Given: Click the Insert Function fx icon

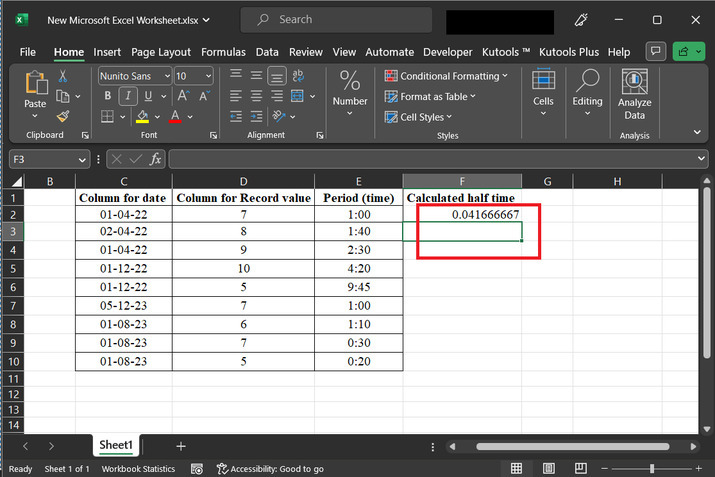Looking at the screenshot, I should coord(155,159).
